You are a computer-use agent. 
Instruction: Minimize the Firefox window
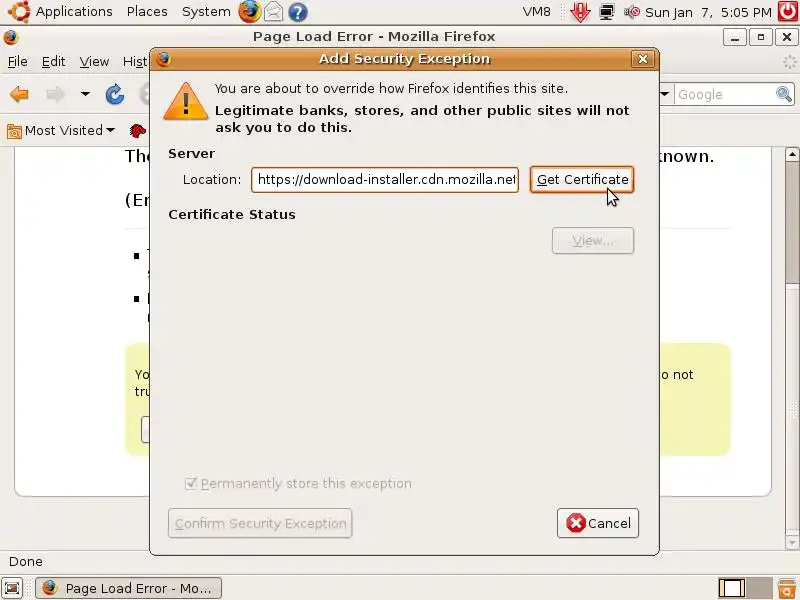pos(735,37)
